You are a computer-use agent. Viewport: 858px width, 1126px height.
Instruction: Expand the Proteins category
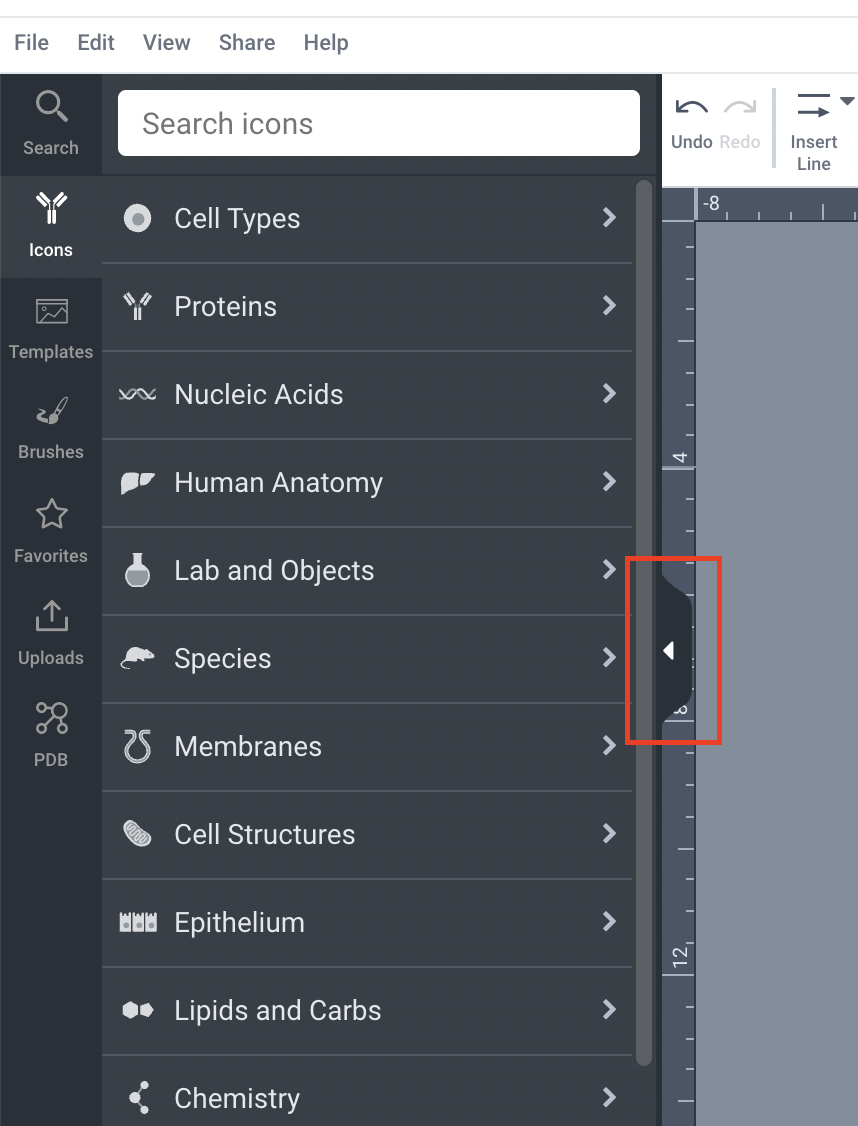(x=367, y=306)
